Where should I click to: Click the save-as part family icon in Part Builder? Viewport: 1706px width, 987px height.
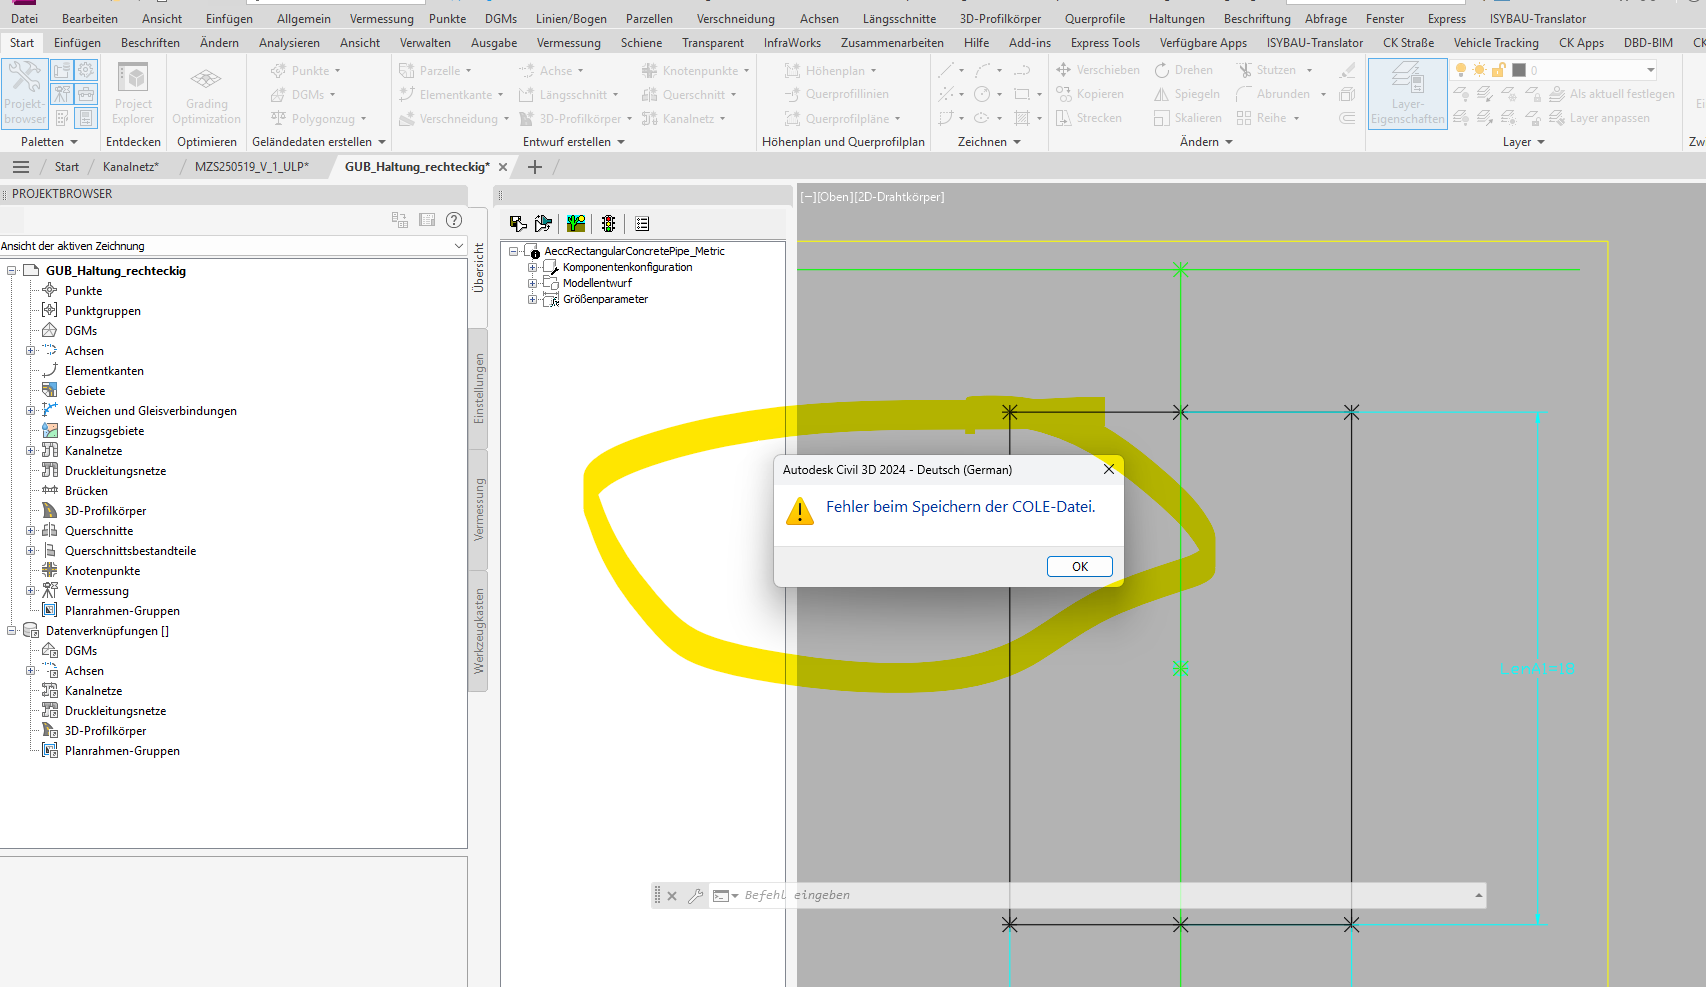(543, 224)
